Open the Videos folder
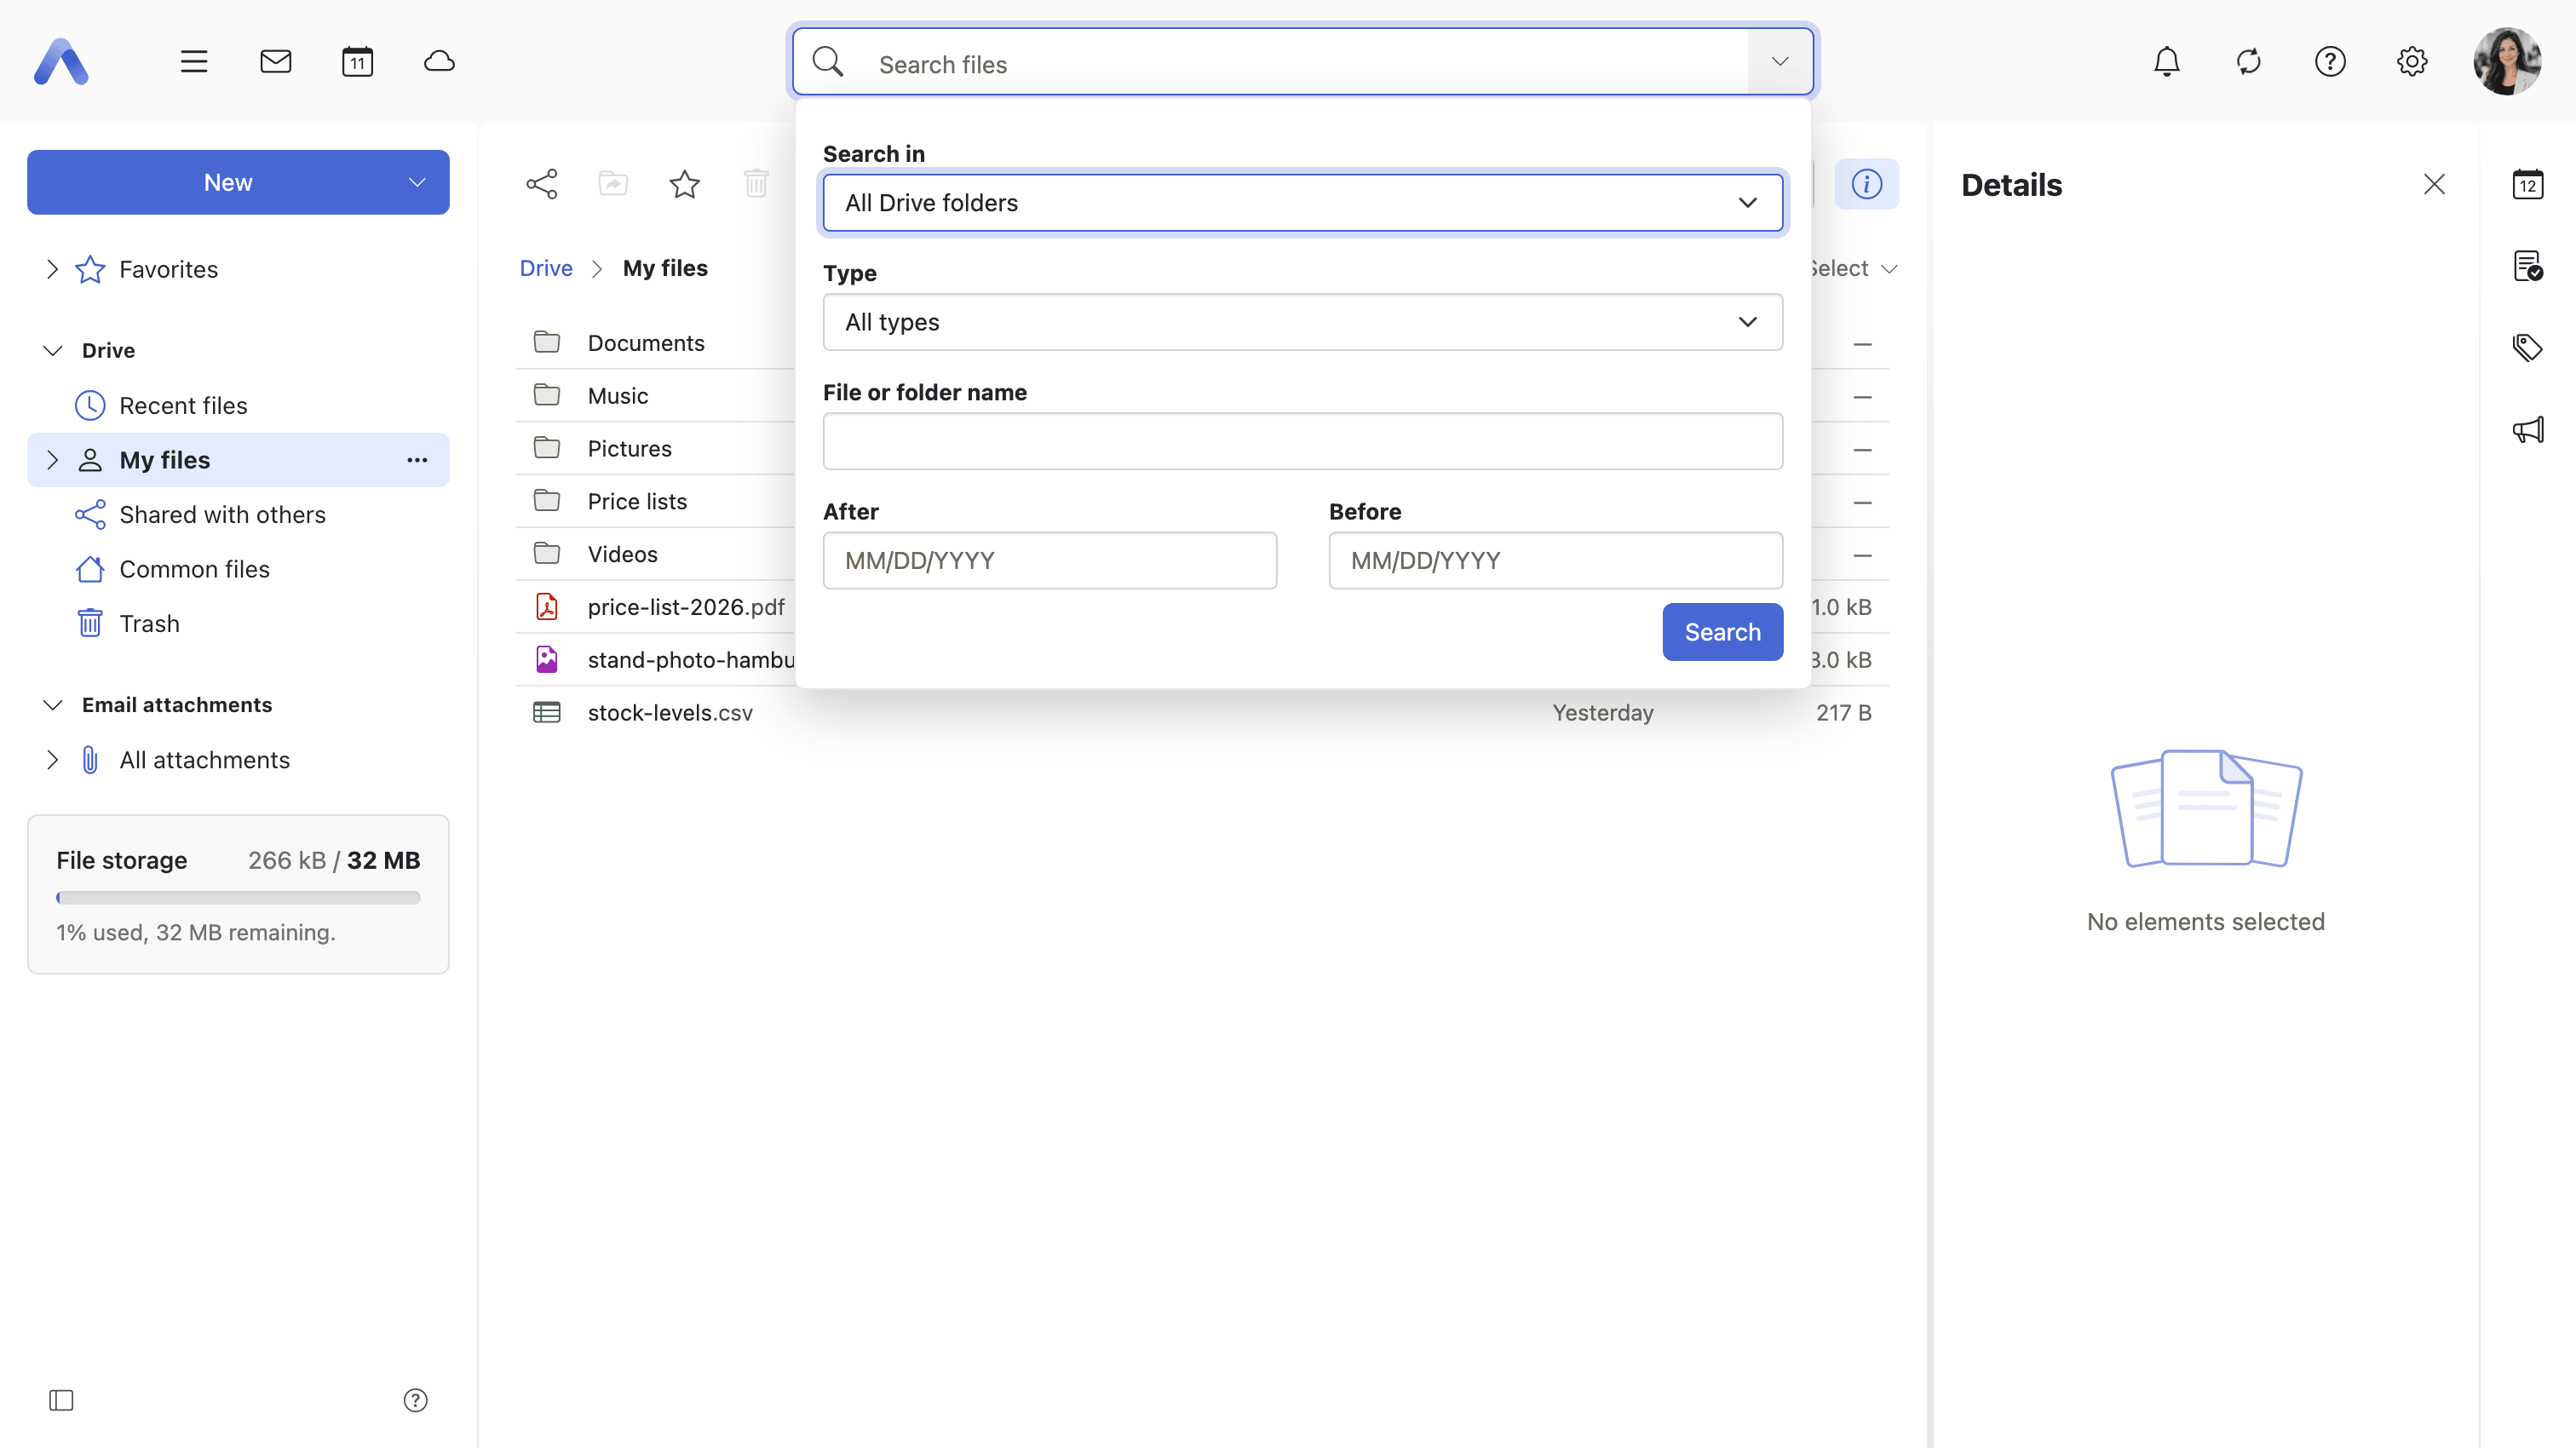 pyautogui.click(x=622, y=554)
